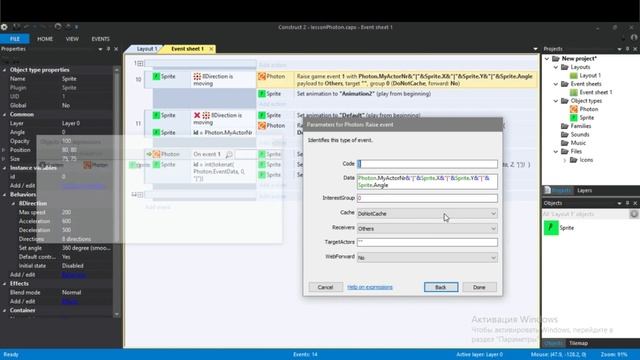
Task: Switch to the Layout 1 tab
Action: [146, 49]
